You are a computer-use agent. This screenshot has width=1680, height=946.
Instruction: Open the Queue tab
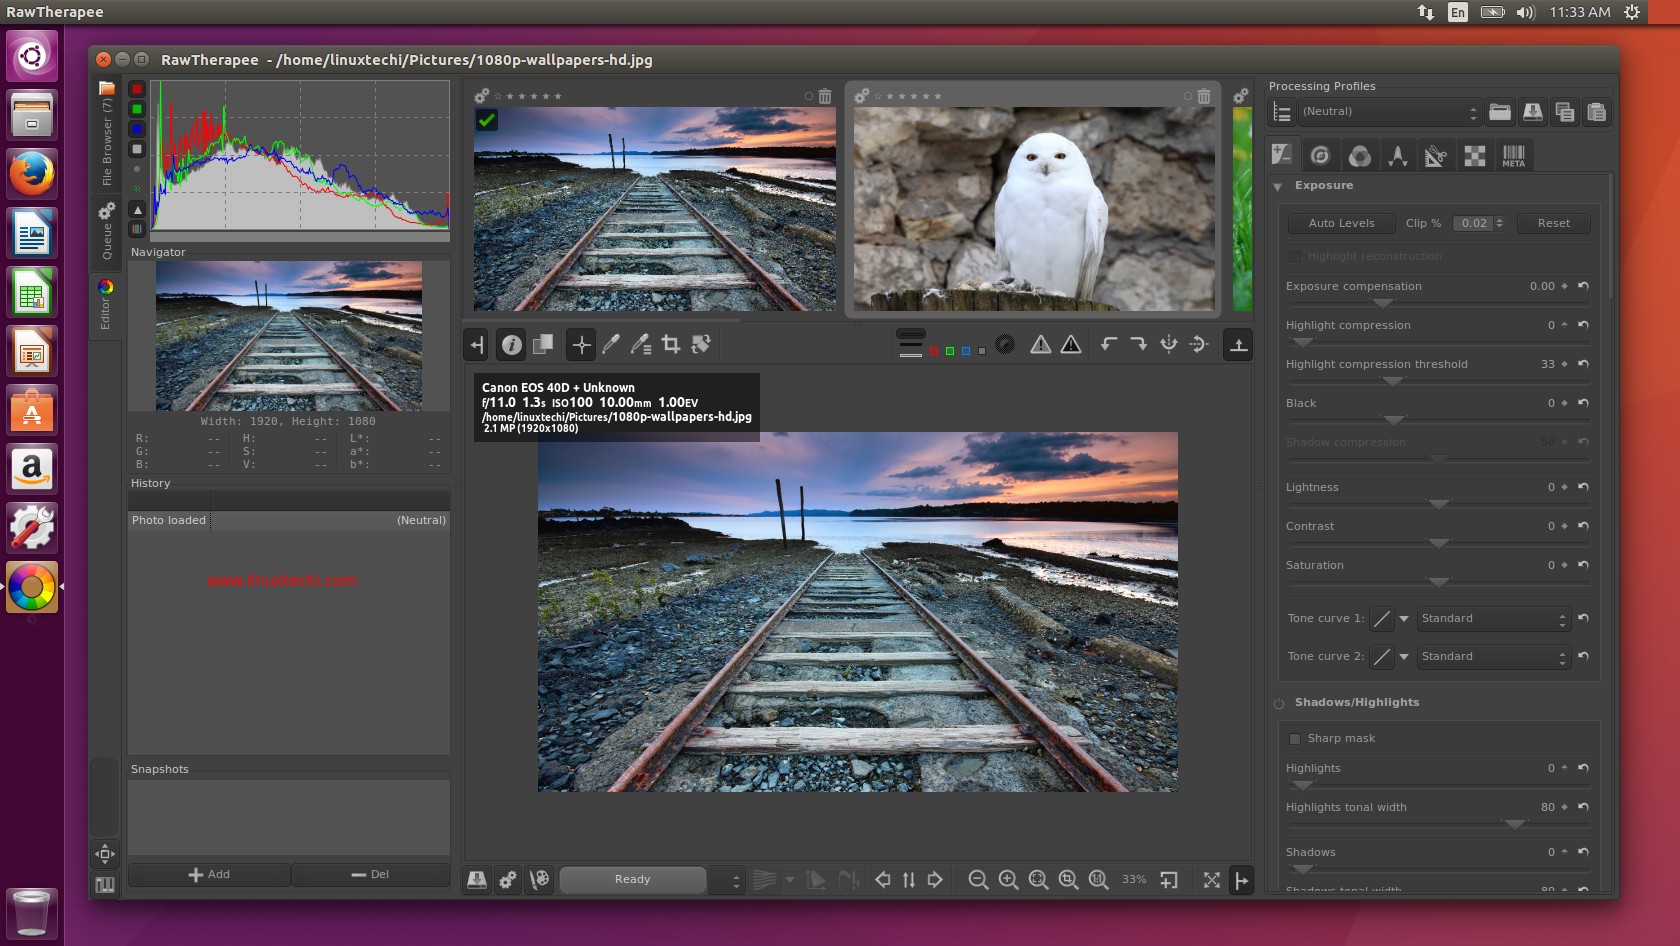click(105, 230)
